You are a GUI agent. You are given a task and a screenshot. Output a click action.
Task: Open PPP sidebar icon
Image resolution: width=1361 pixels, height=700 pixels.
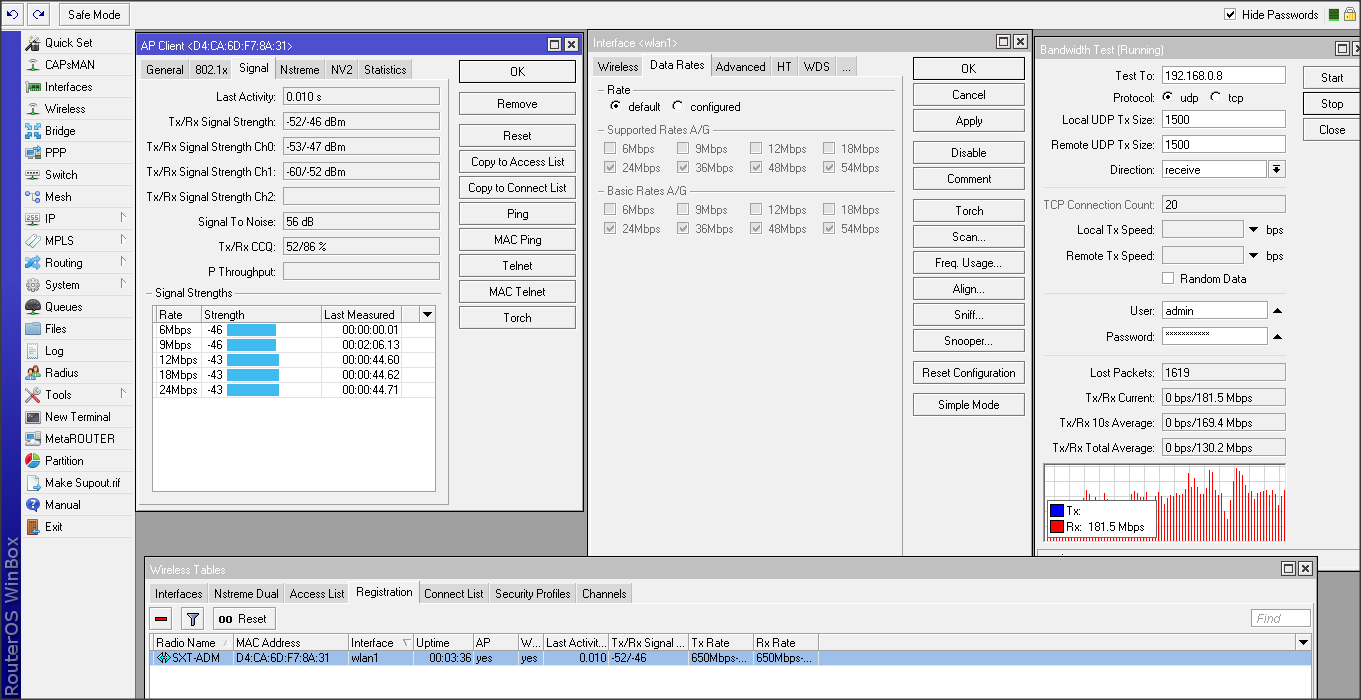tap(33, 153)
